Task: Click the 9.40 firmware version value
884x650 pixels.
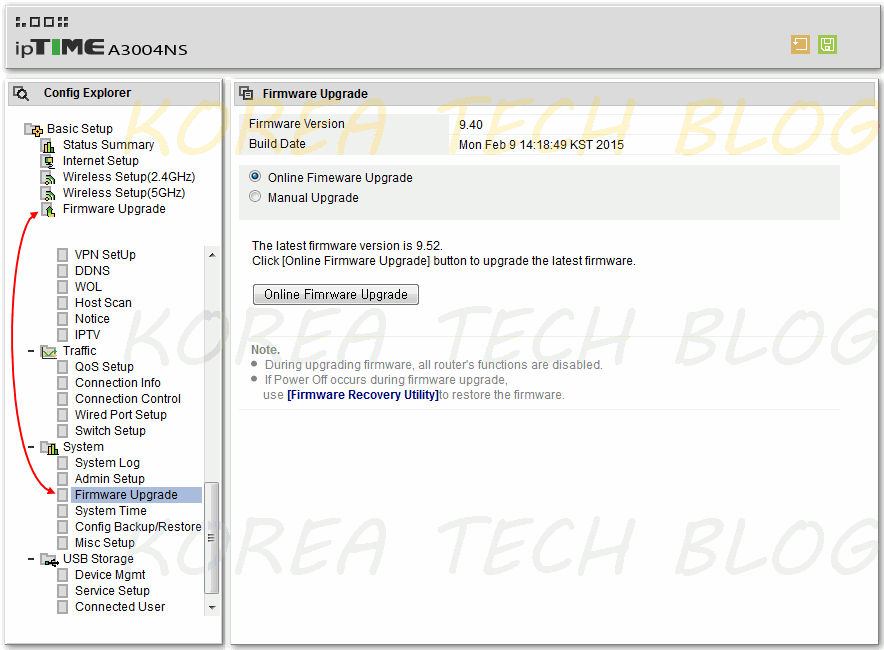Action: (x=471, y=125)
